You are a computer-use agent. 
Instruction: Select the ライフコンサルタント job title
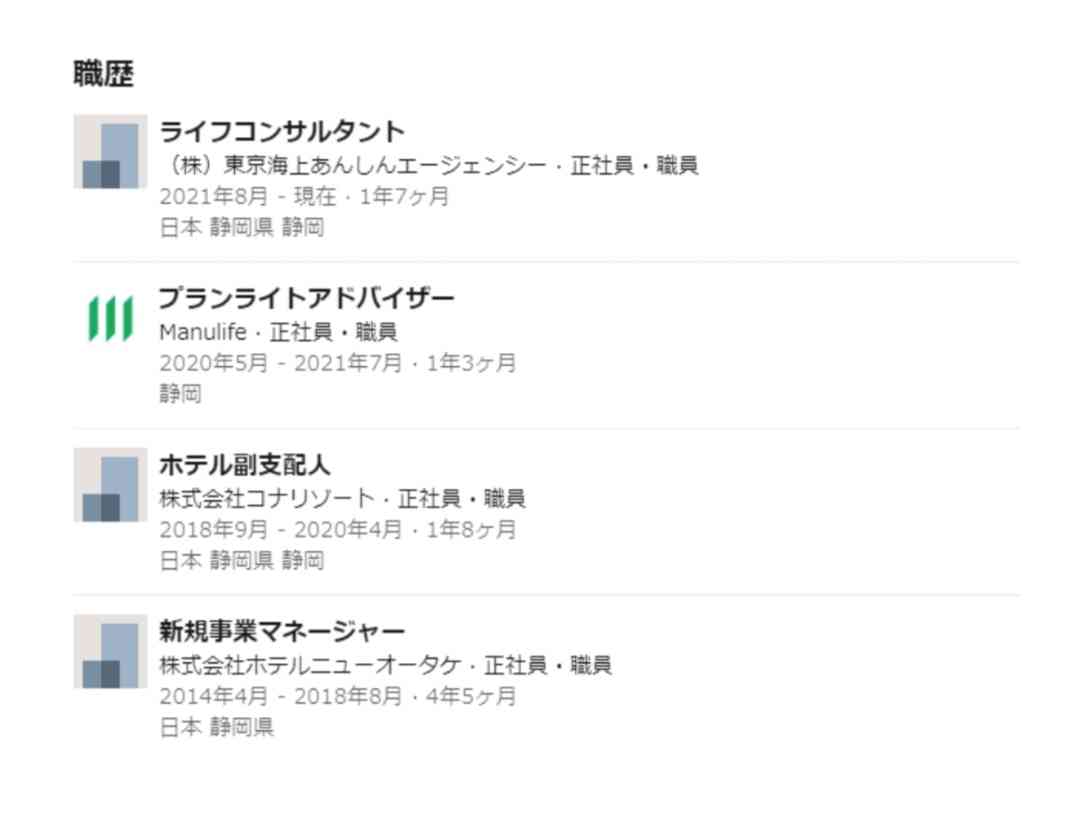(x=282, y=131)
